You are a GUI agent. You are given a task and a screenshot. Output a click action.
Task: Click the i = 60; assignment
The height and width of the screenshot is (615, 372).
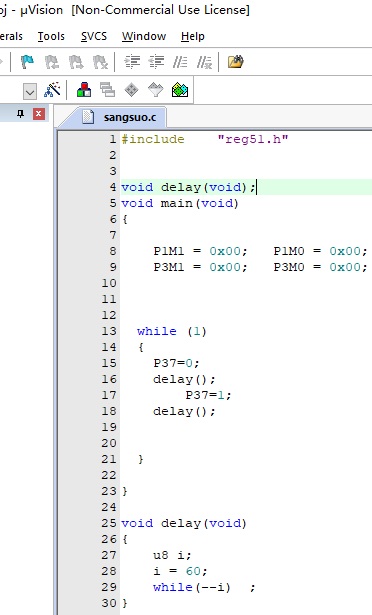(x=180, y=571)
